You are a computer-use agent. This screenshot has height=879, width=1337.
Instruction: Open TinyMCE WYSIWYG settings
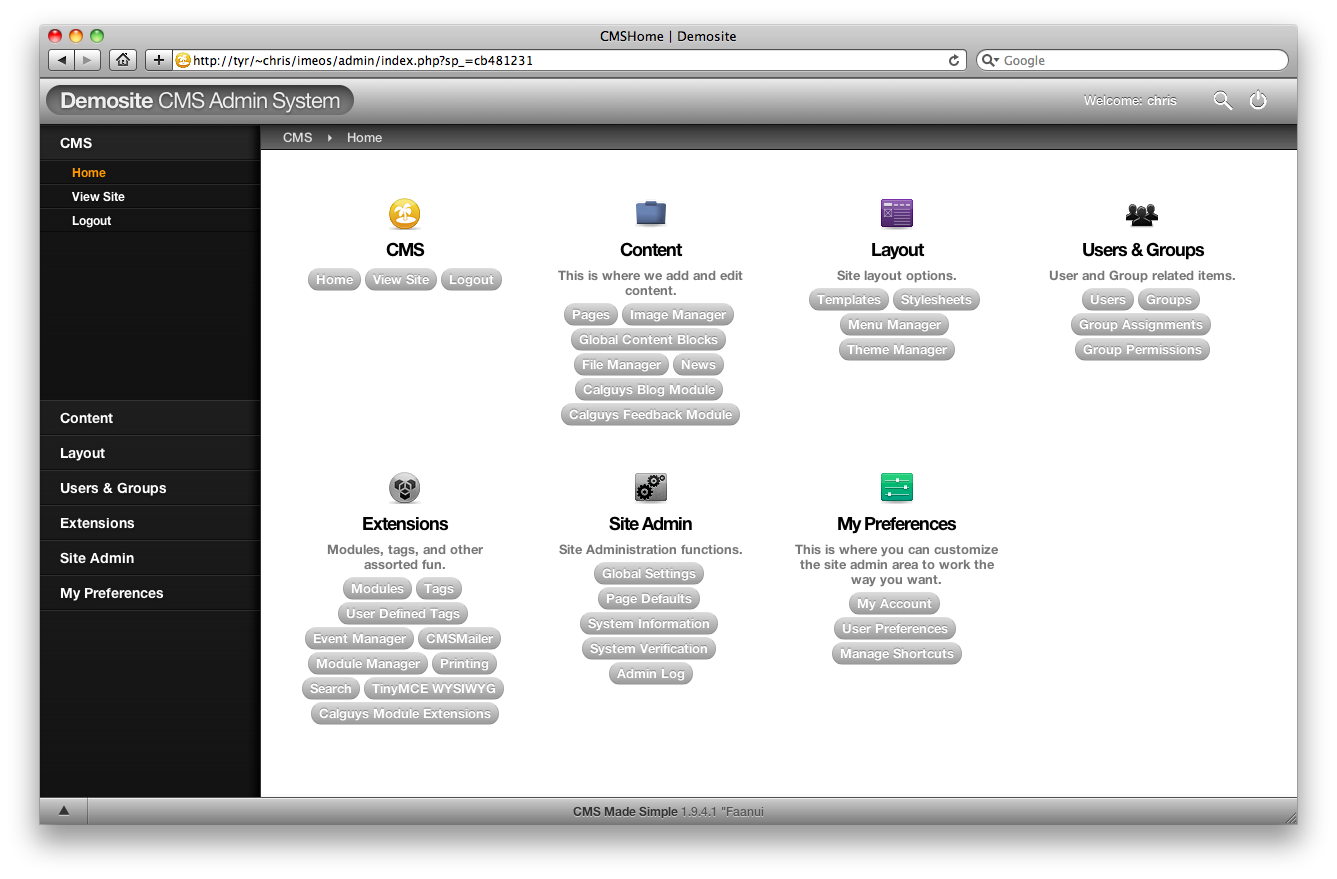[434, 689]
